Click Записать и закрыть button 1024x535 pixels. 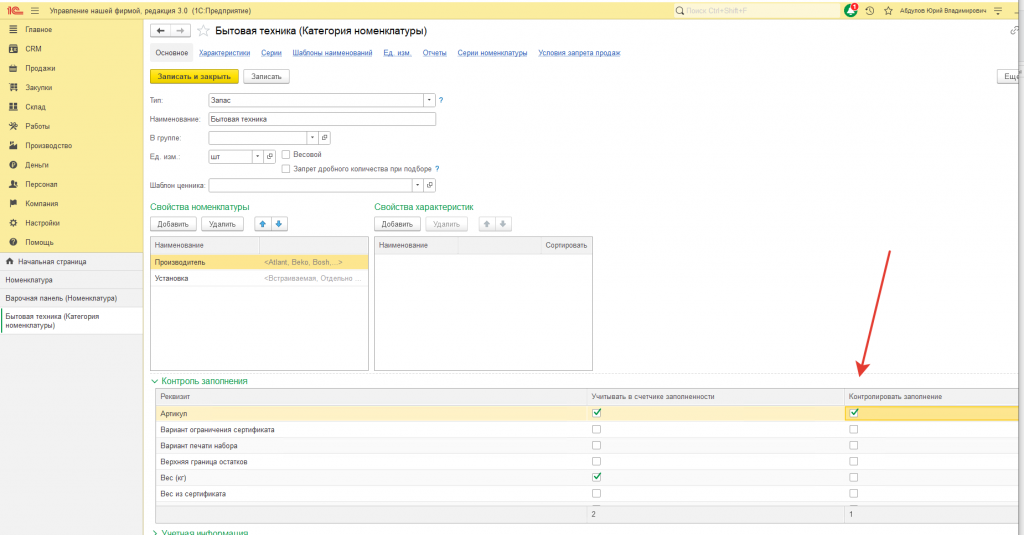pyautogui.click(x=194, y=76)
